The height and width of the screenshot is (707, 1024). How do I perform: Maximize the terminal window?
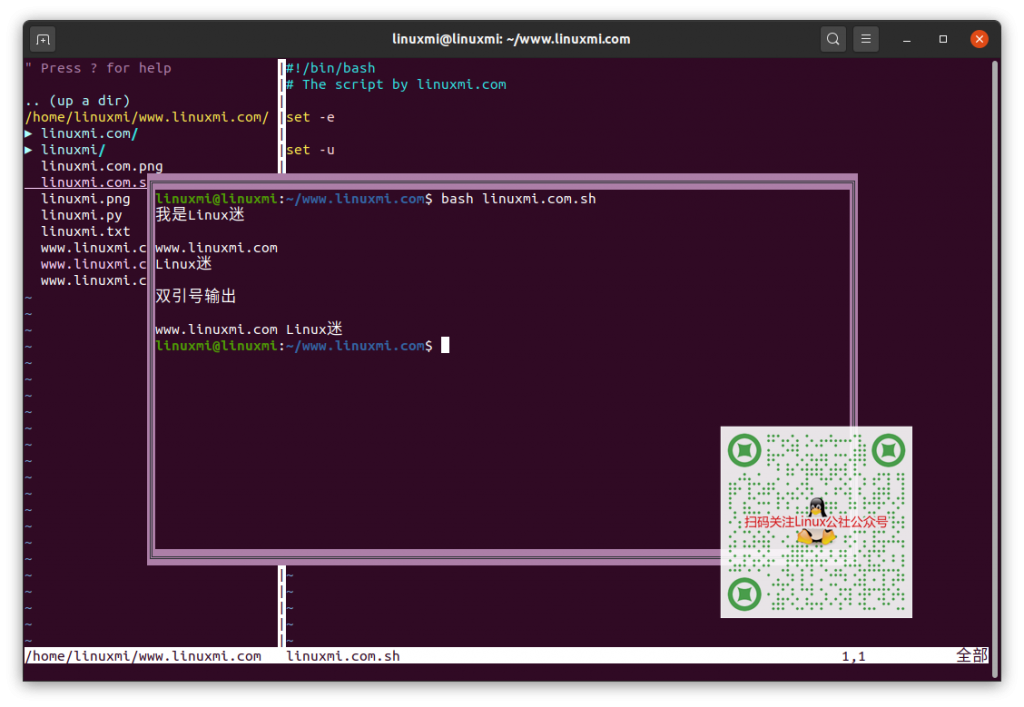pos(943,39)
